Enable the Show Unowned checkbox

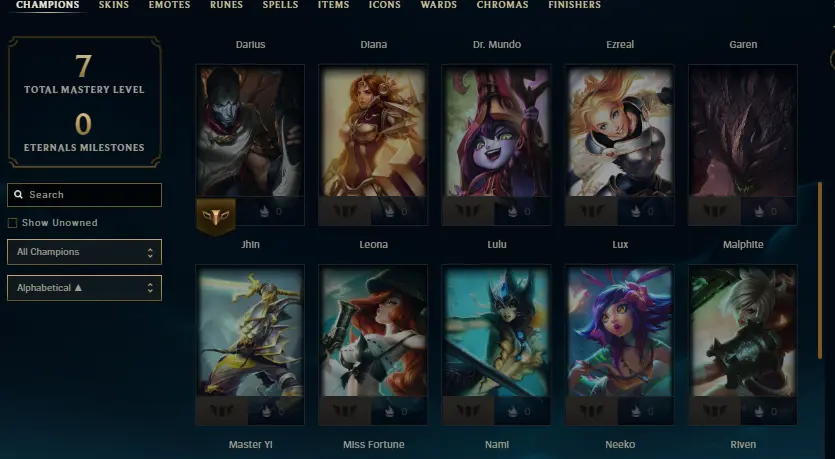pyautogui.click(x=12, y=223)
